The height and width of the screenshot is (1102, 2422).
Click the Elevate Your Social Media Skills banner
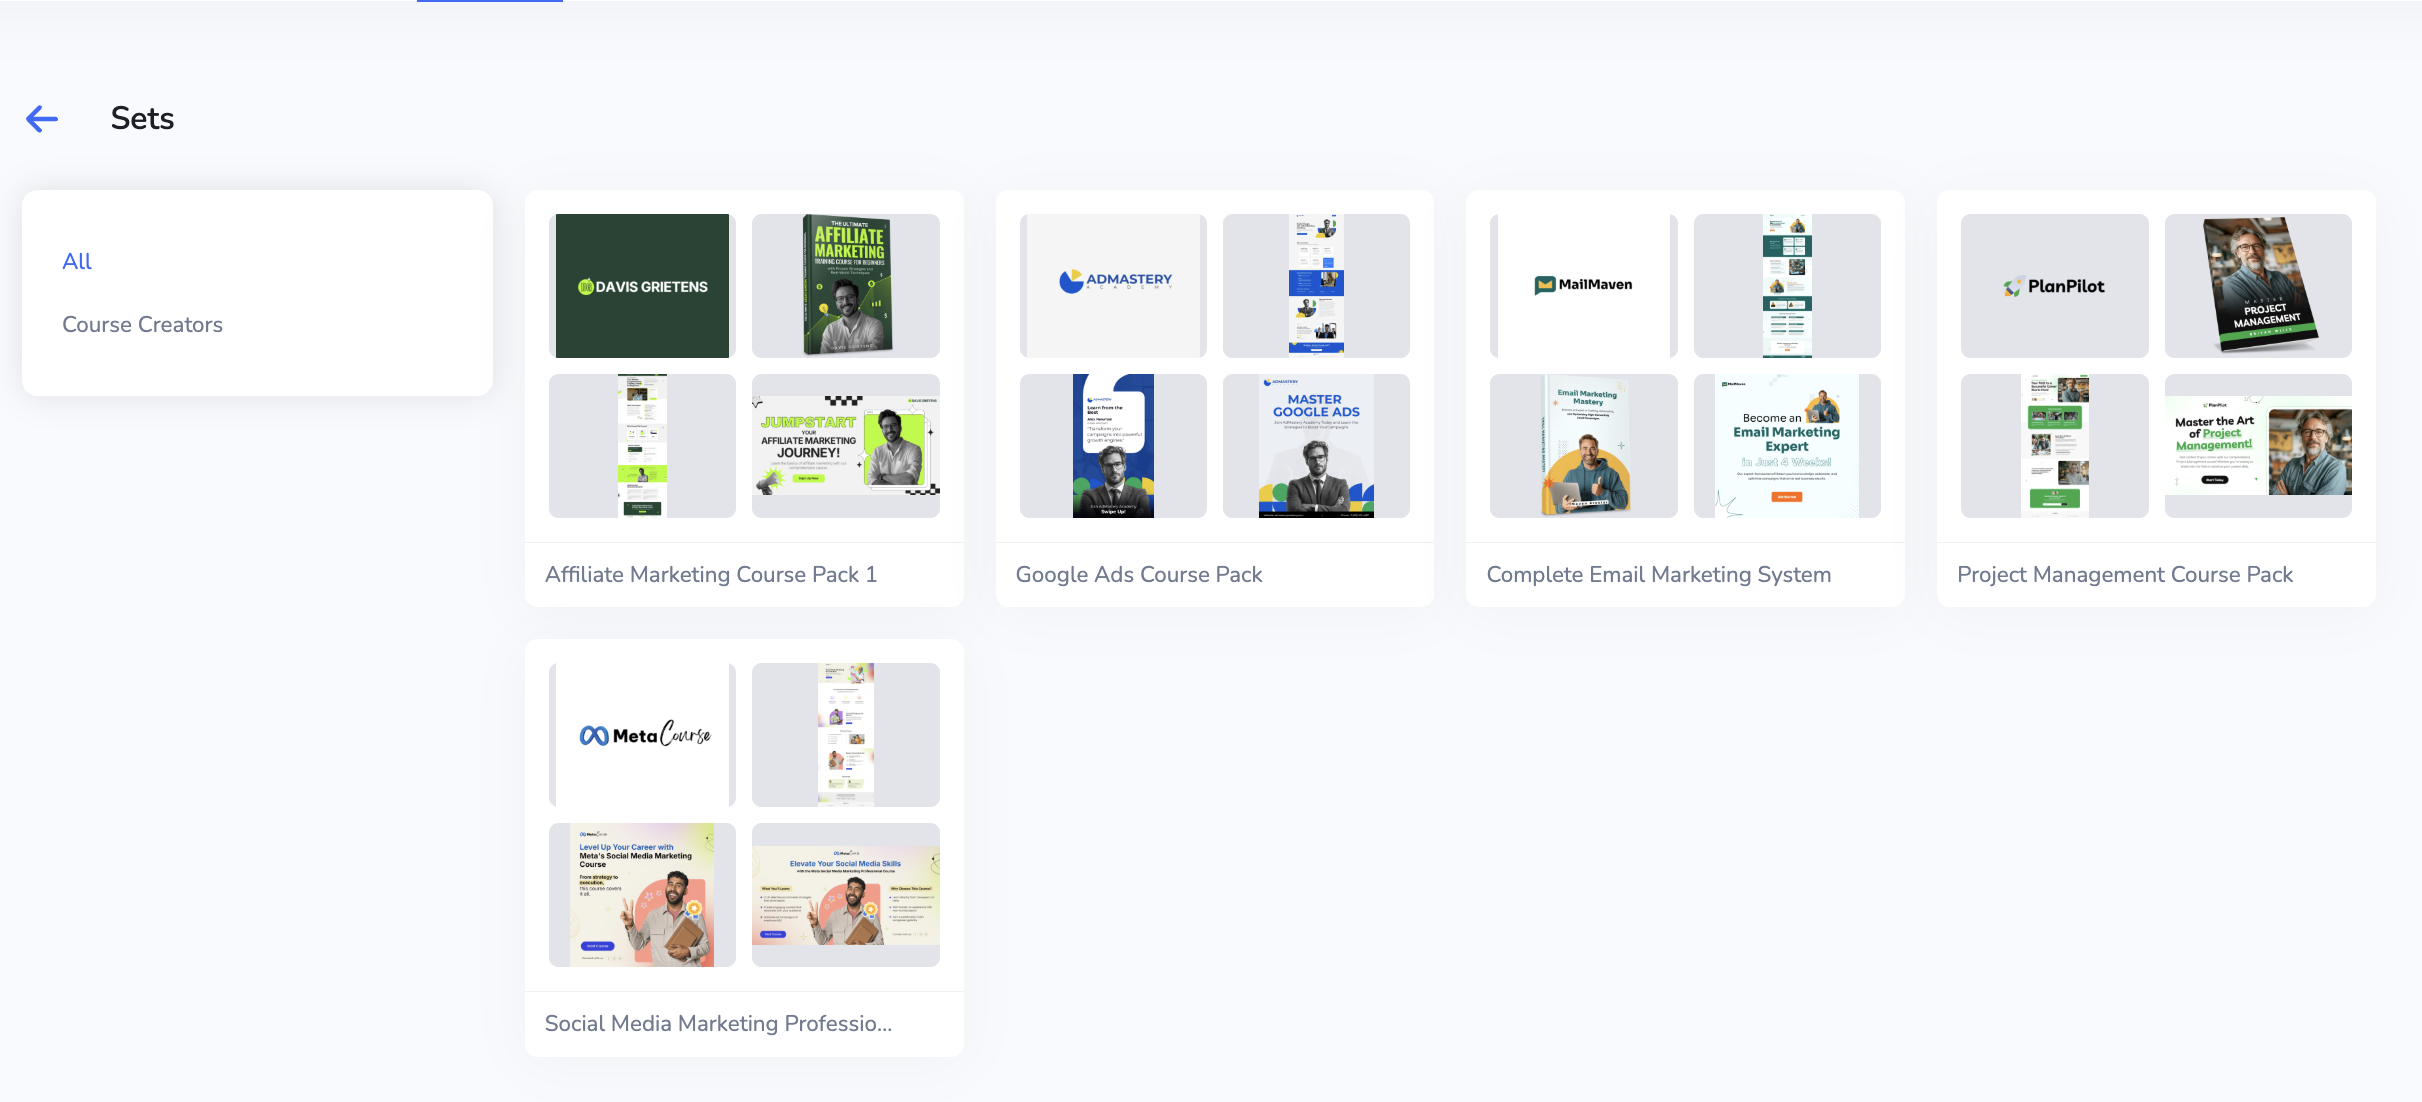(x=846, y=895)
